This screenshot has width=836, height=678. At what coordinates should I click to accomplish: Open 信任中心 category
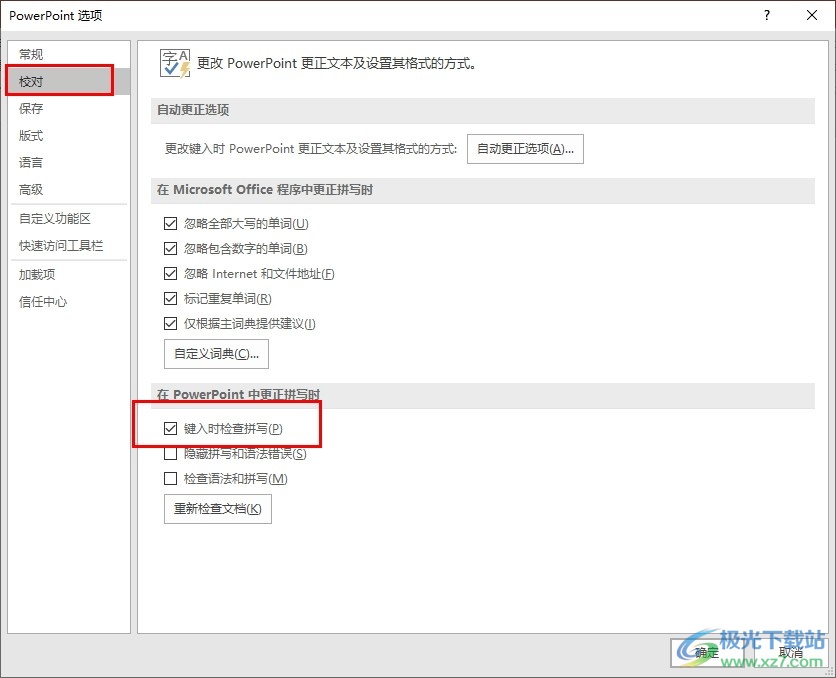(x=43, y=301)
